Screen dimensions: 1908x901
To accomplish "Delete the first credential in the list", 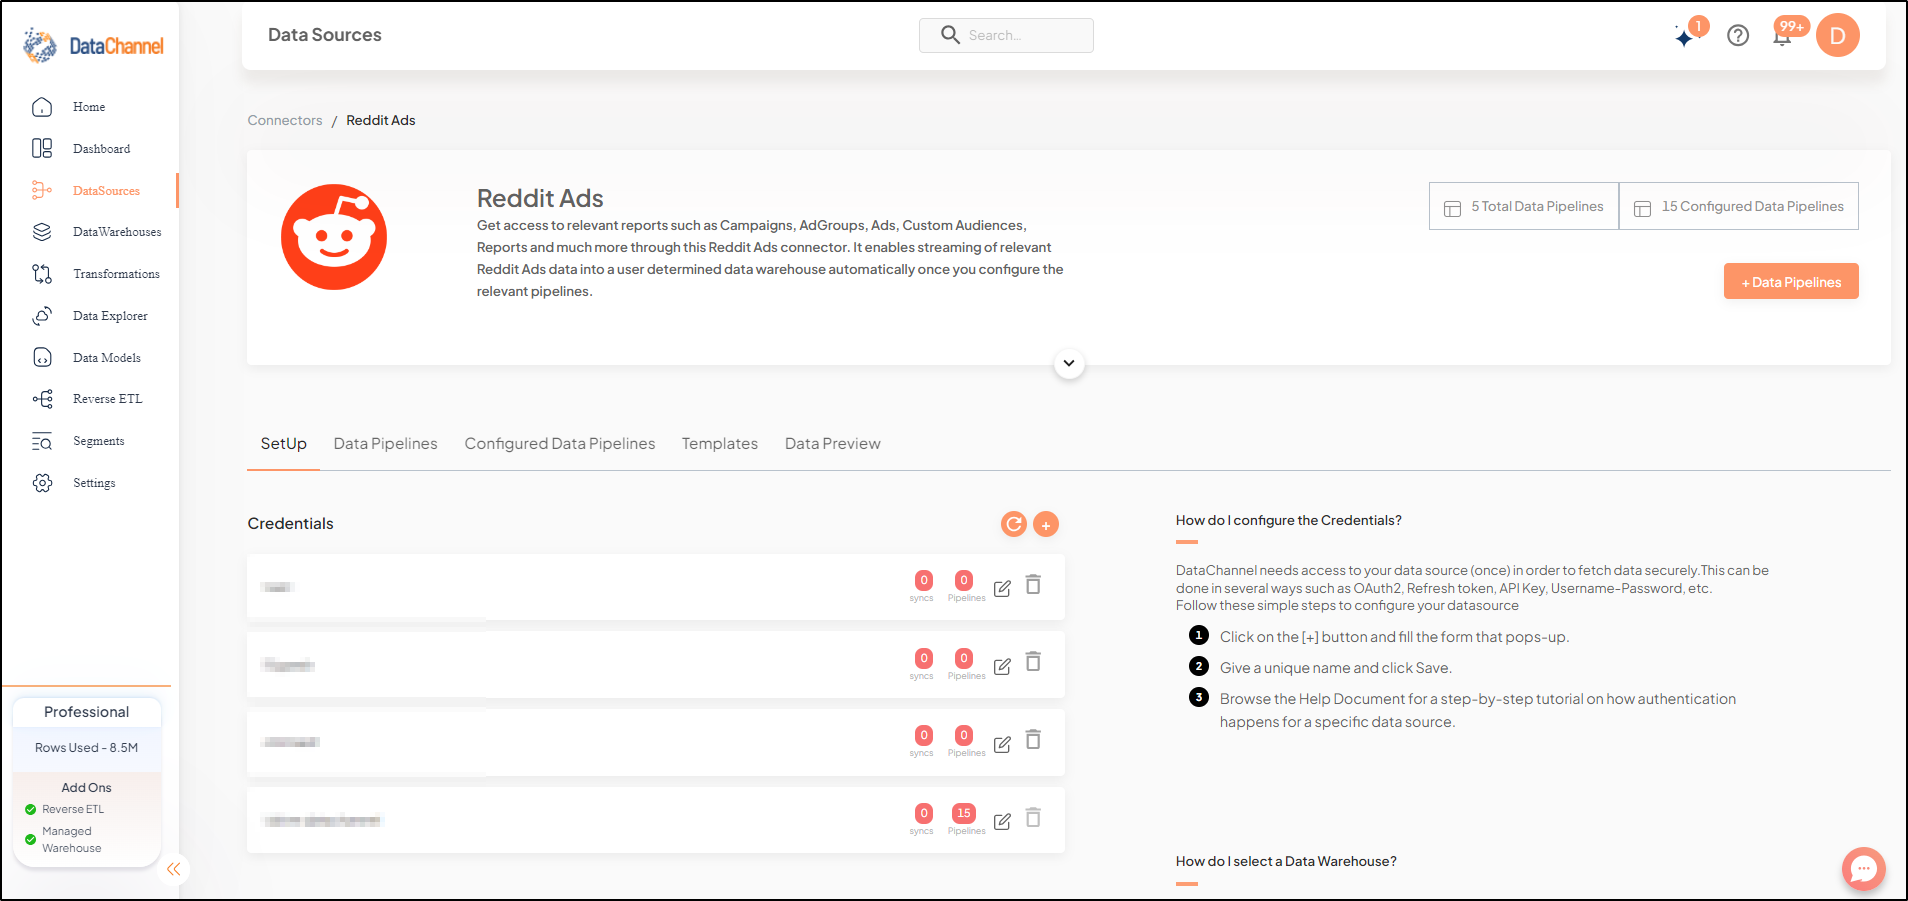I will [x=1034, y=585].
